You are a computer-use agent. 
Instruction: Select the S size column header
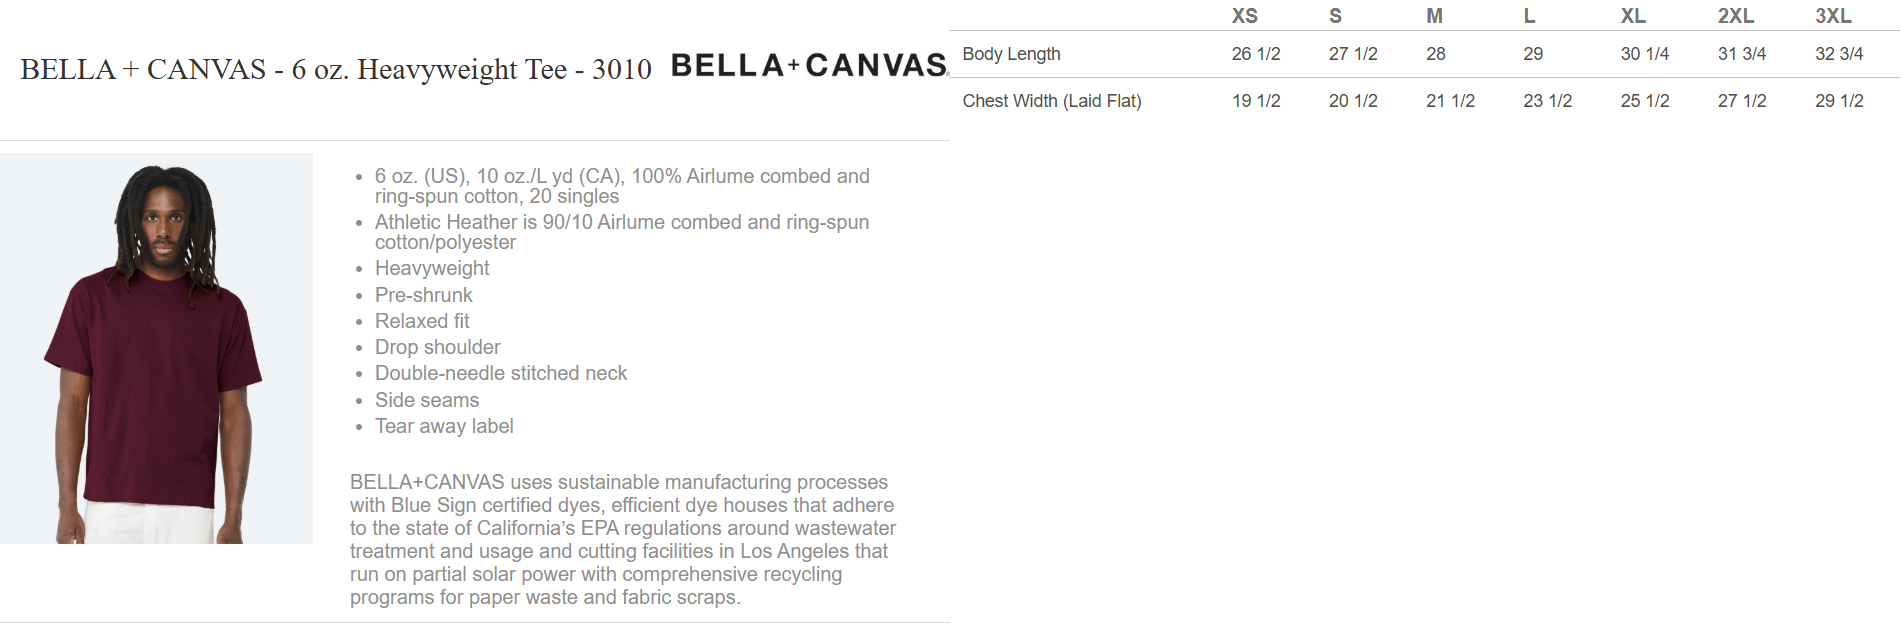pos(1335,16)
